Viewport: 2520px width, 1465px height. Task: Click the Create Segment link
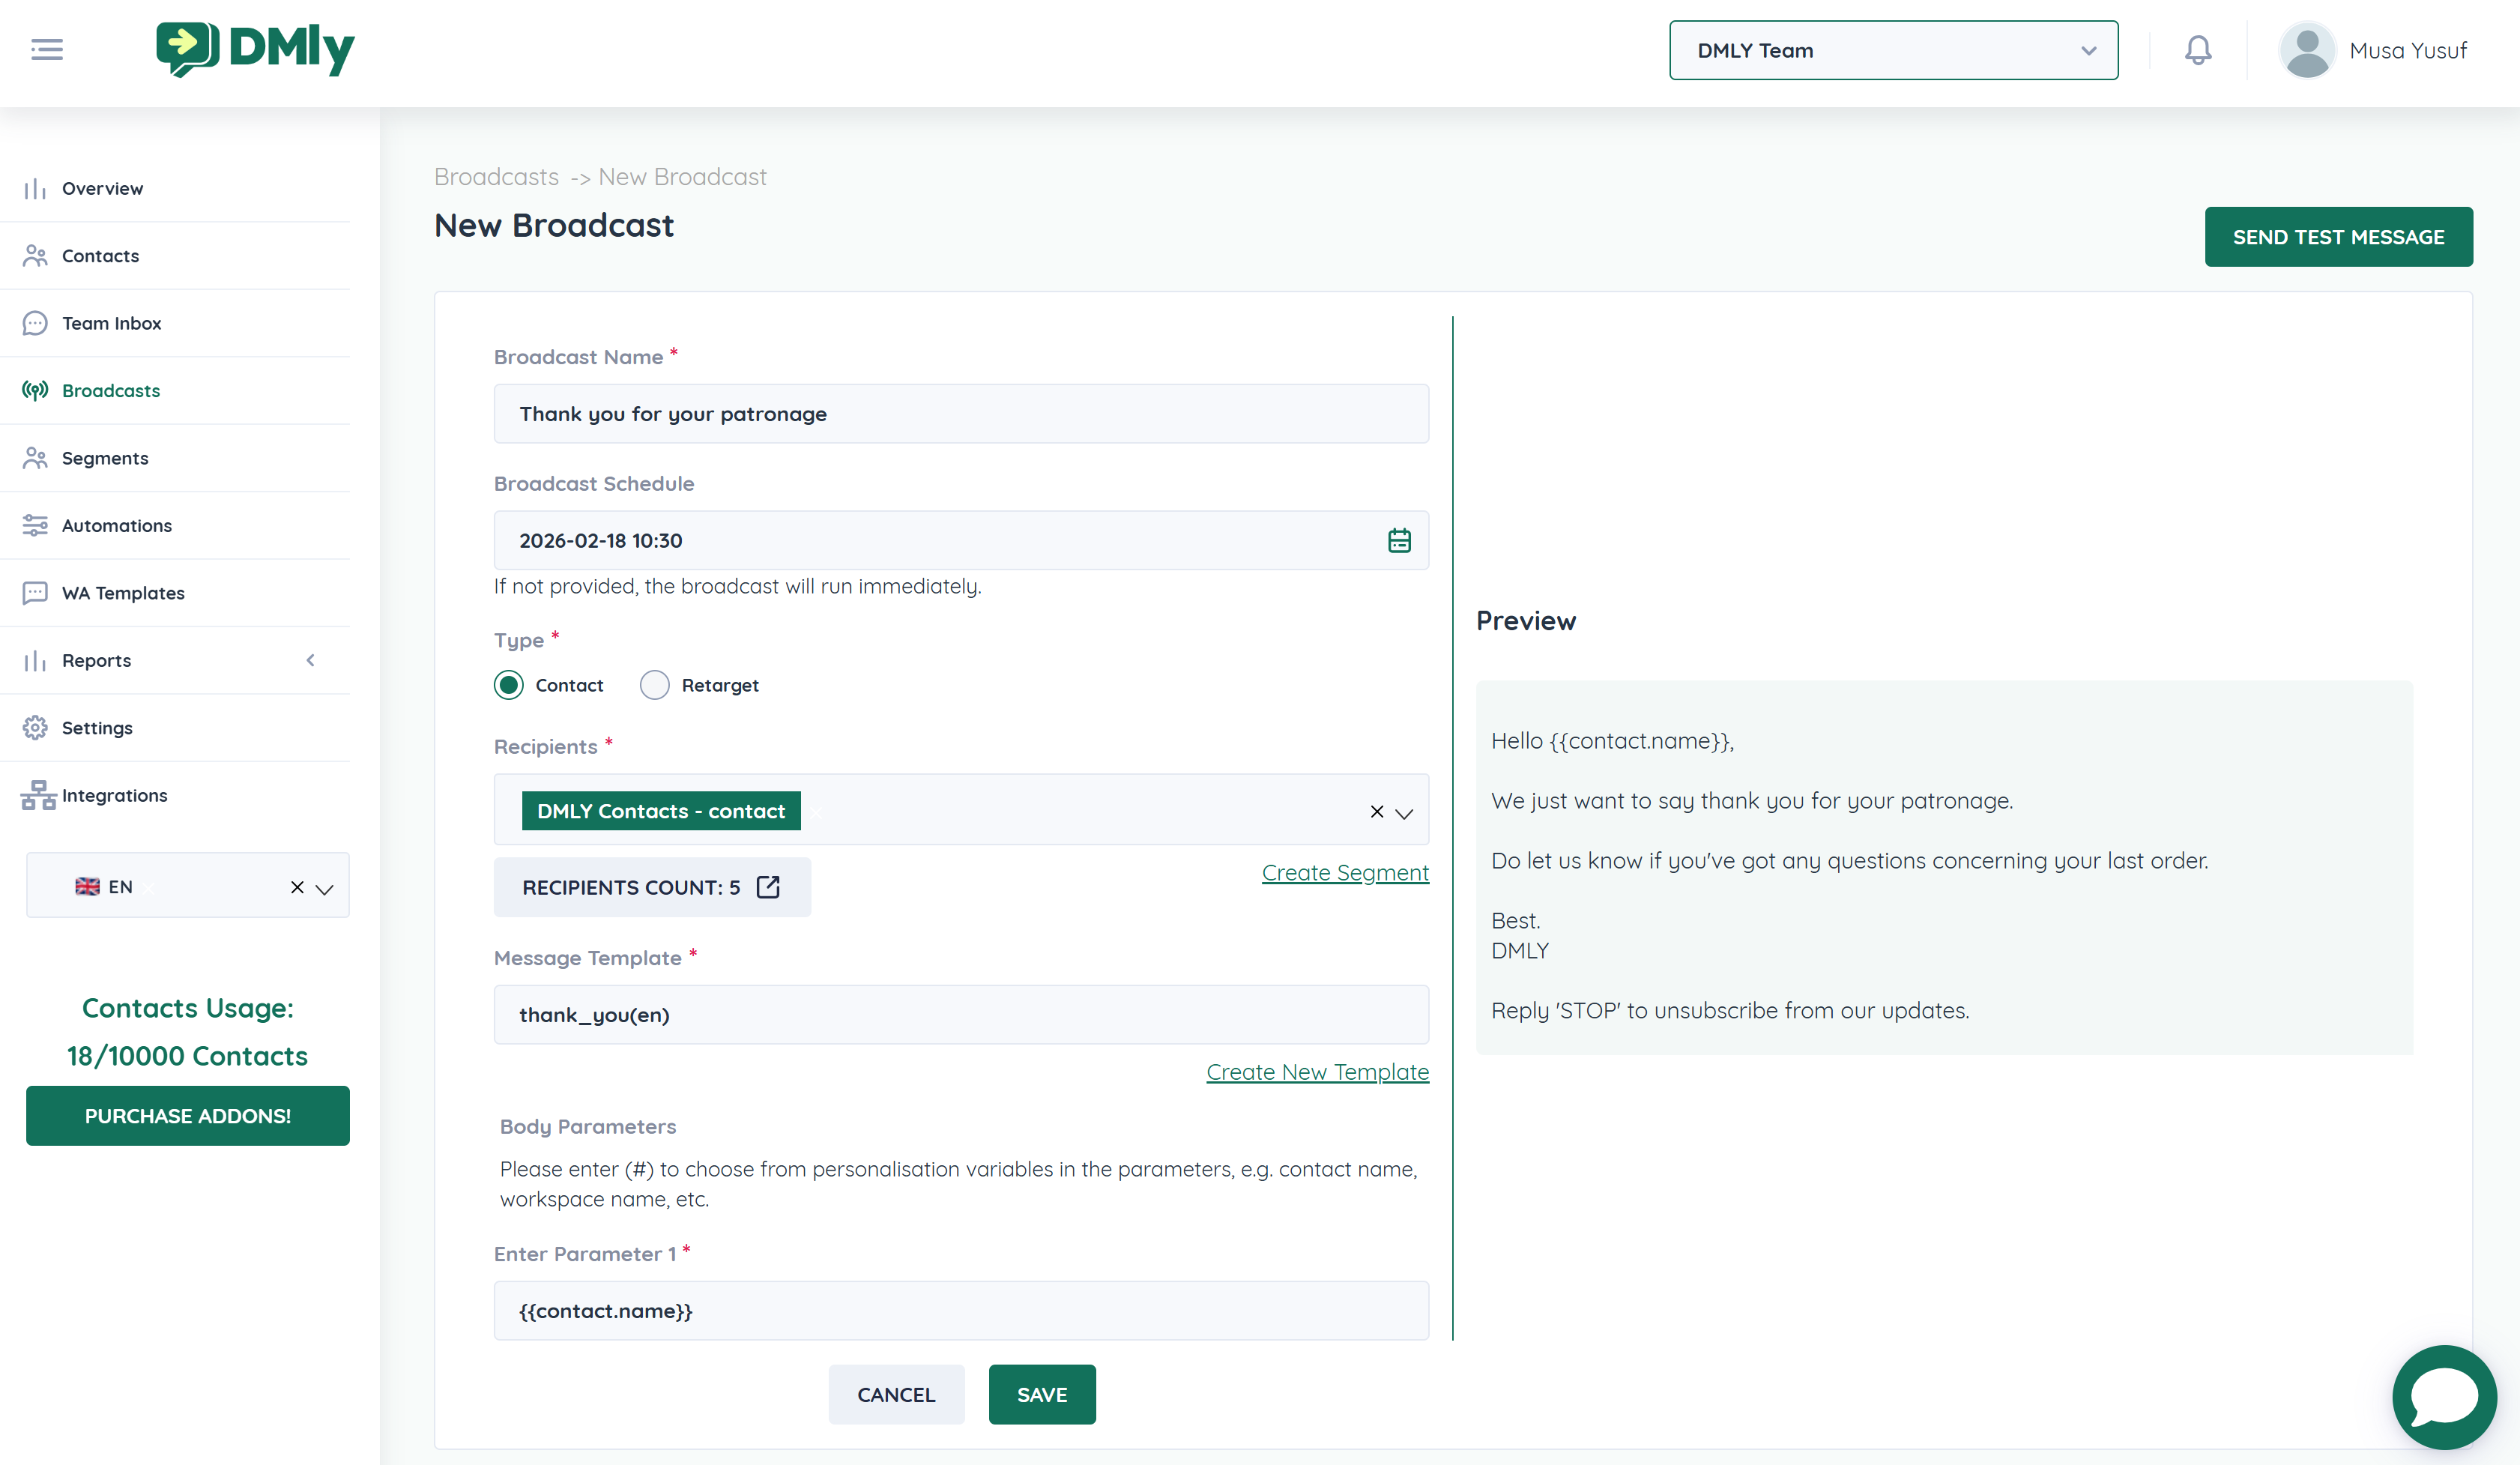1344,872
